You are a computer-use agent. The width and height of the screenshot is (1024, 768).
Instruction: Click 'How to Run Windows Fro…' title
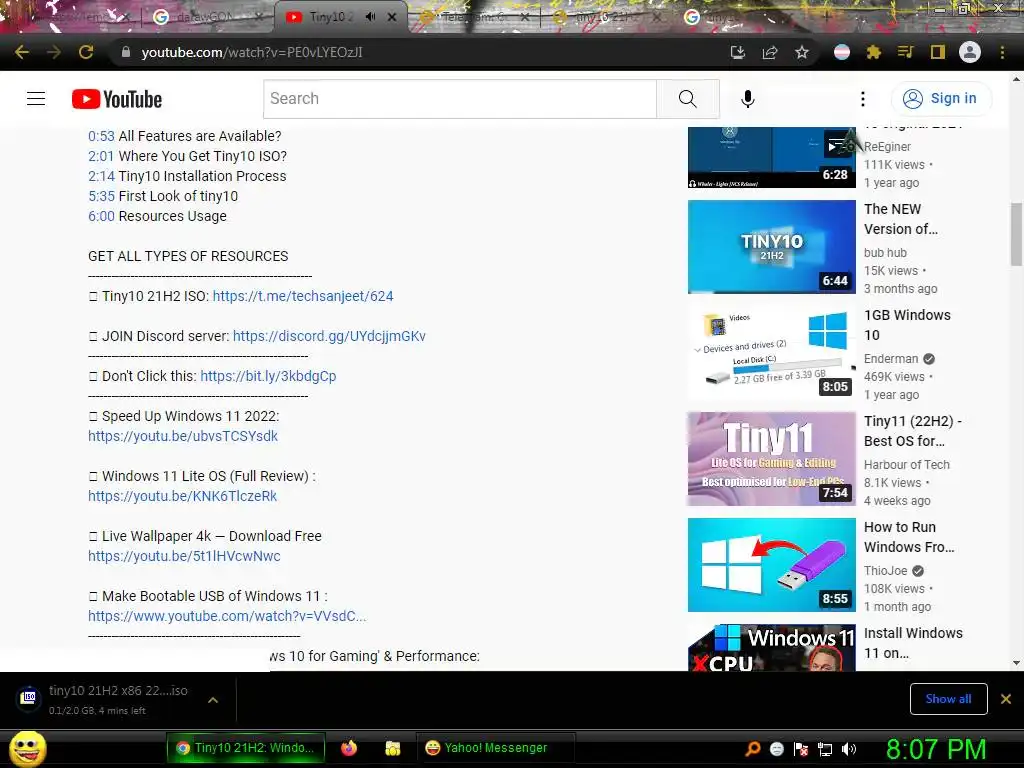(x=909, y=537)
